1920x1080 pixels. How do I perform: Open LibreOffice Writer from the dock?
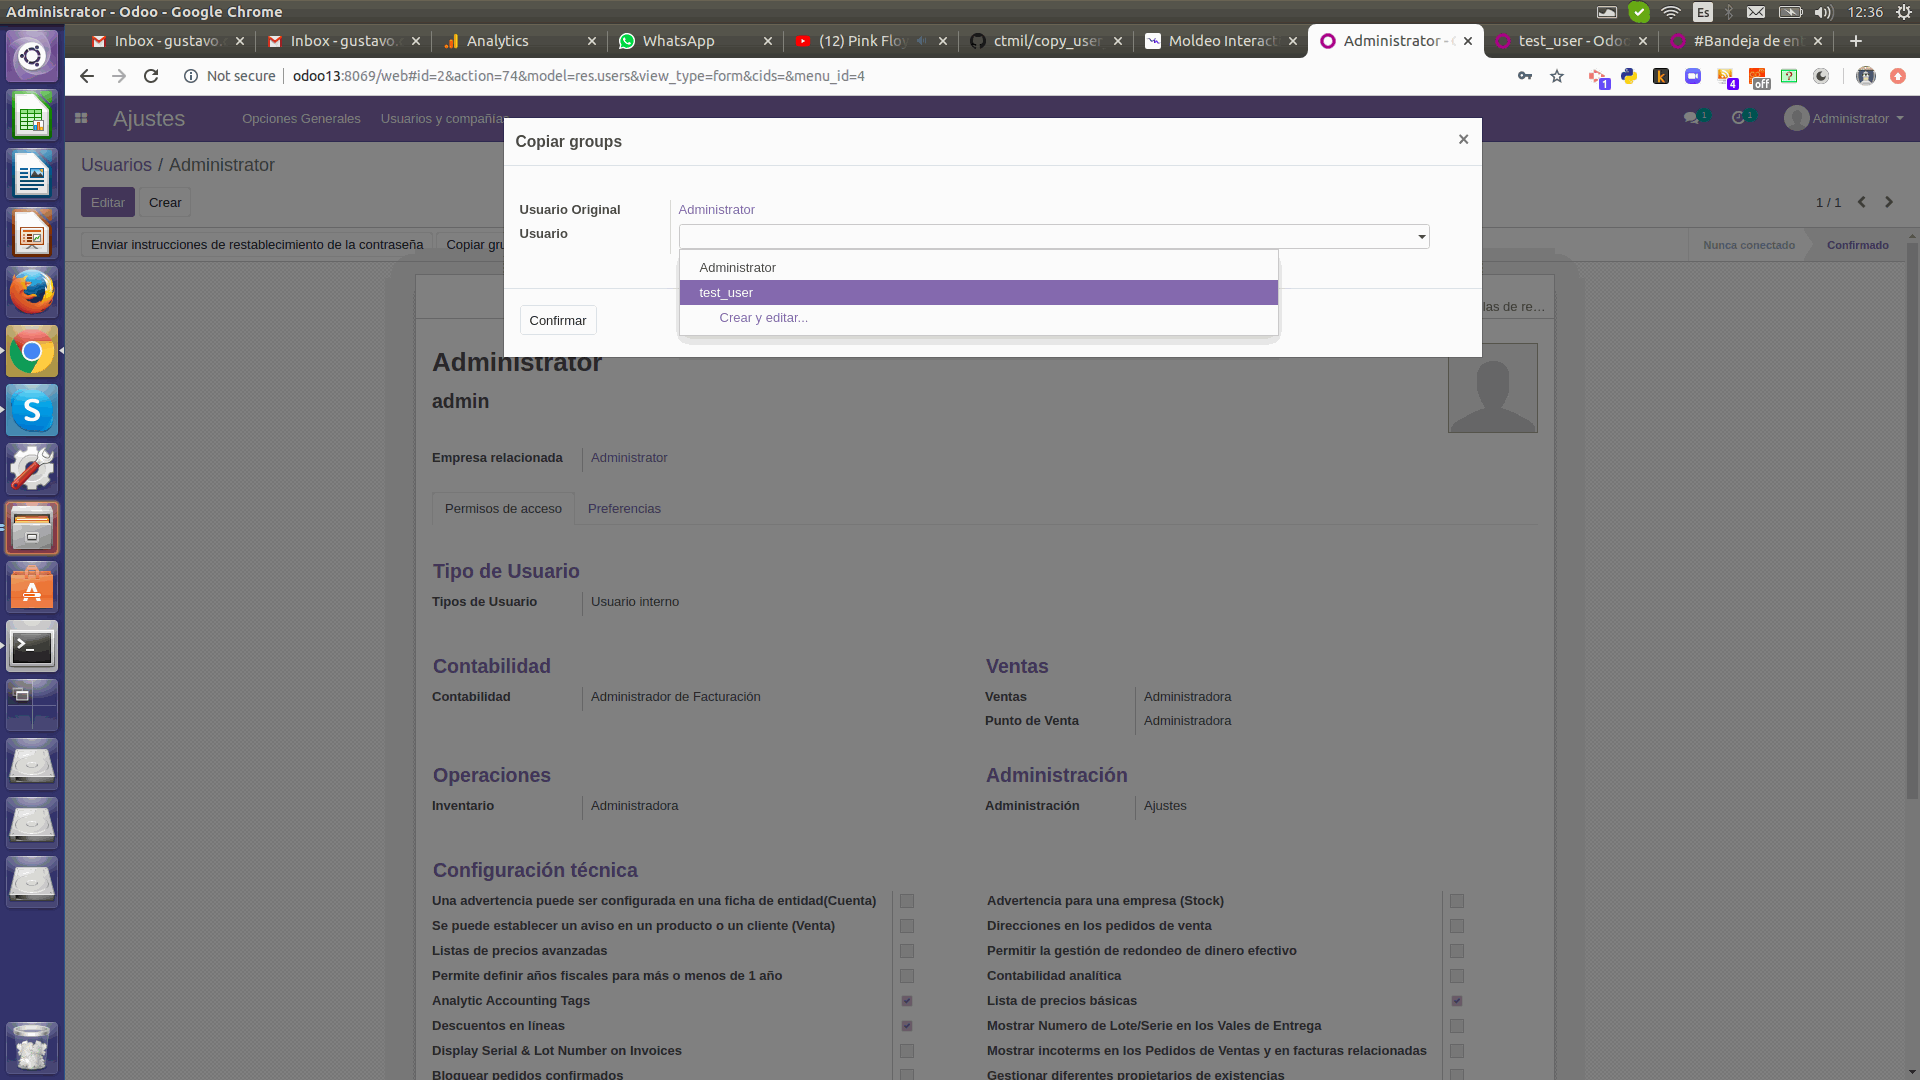coord(32,175)
